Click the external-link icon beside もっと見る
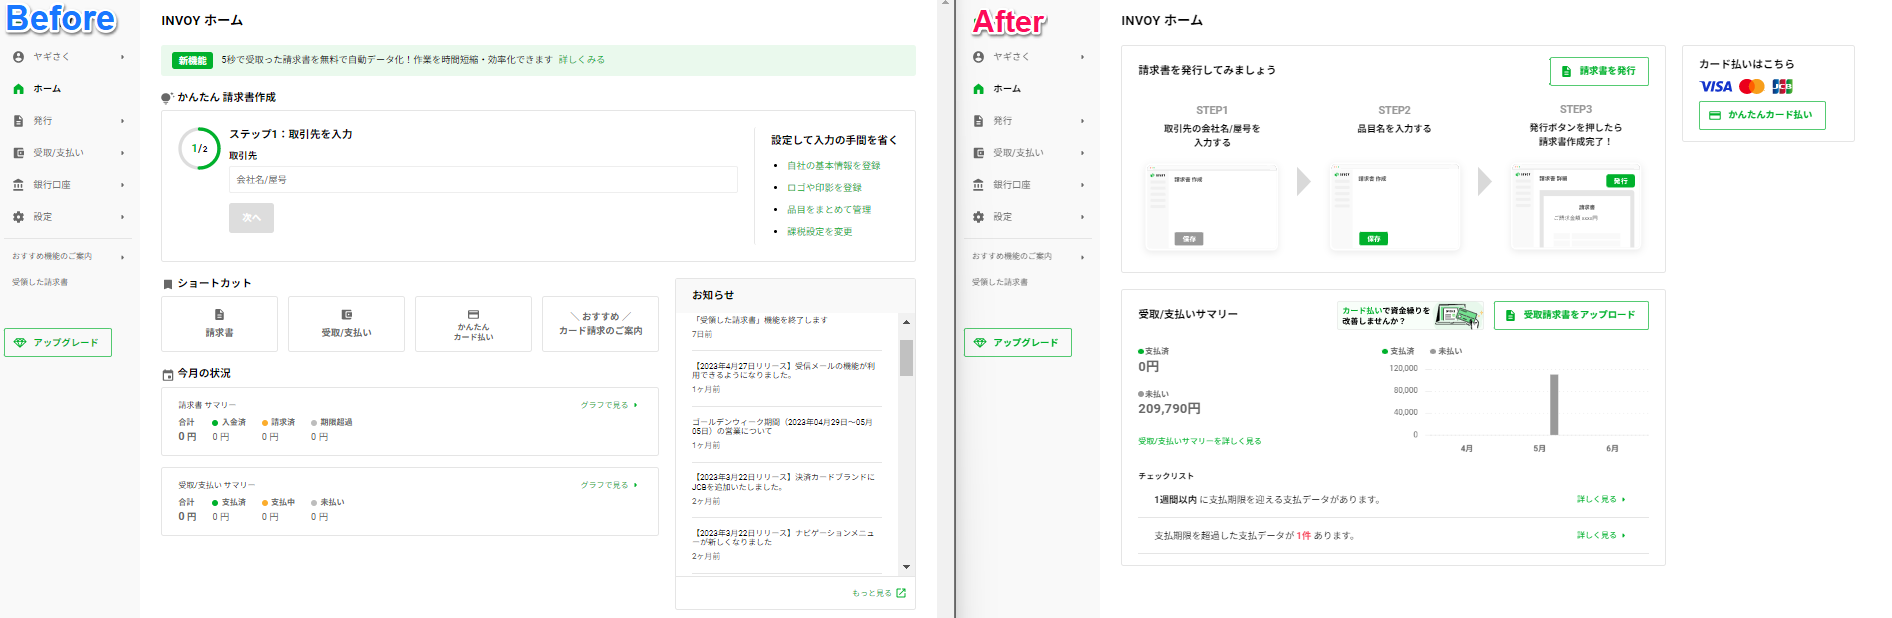This screenshot has width=1892, height=618. (x=901, y=593)
